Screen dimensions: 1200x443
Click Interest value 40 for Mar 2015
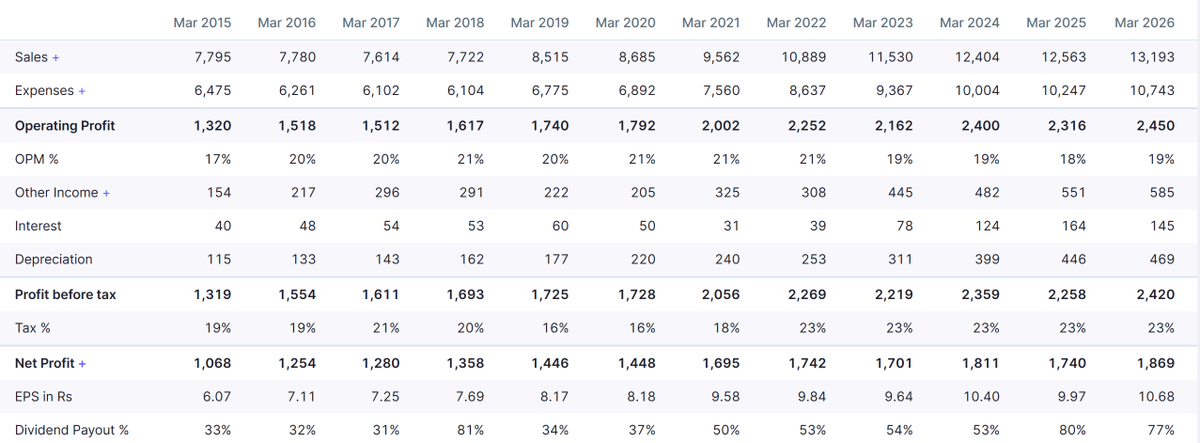pos(223,226)
